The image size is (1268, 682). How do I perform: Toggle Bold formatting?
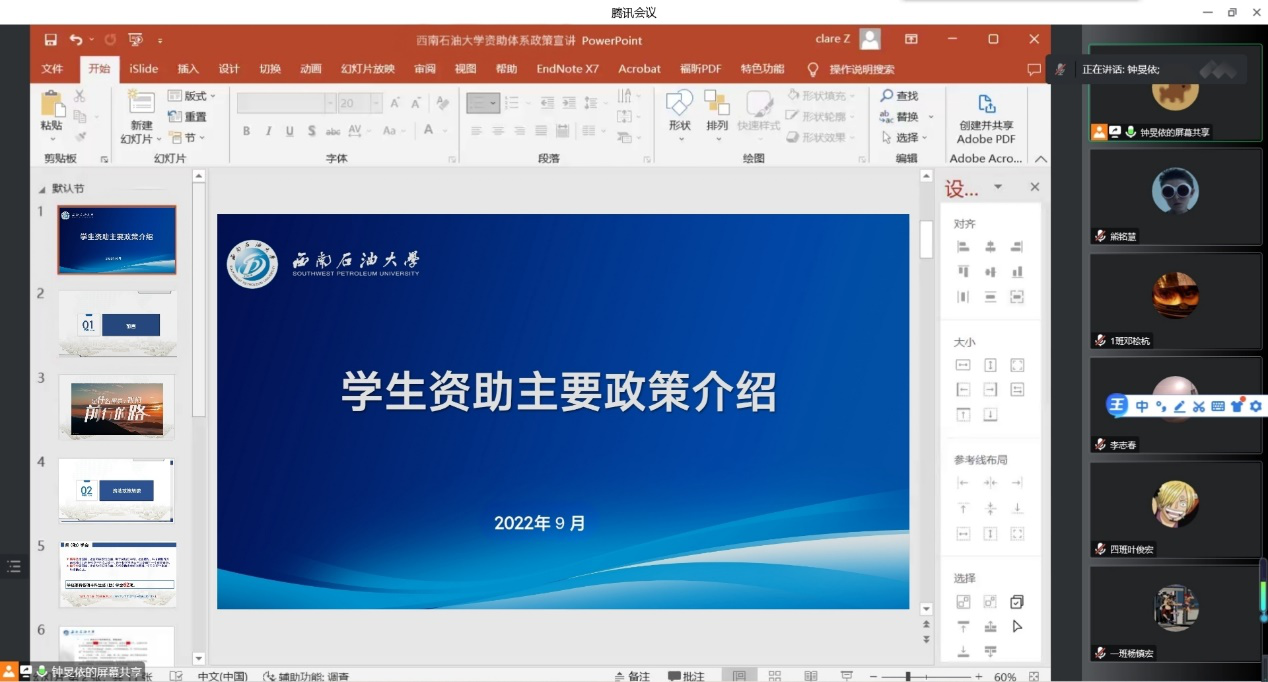(246, 131)
